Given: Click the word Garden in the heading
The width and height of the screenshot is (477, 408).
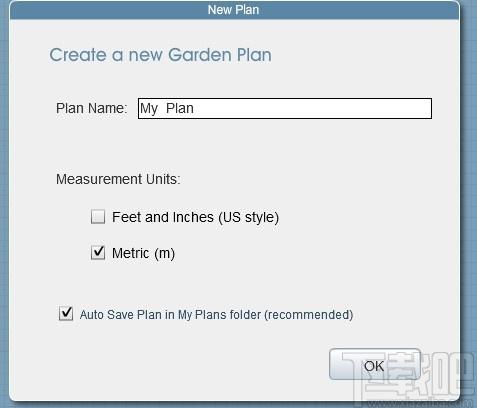Looking at the screenshot, I should tap(200, 55).
